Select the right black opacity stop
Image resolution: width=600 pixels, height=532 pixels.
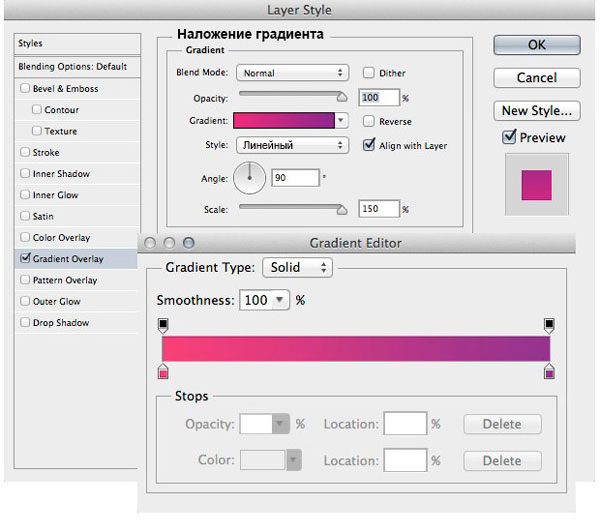(x=549, y=325)
